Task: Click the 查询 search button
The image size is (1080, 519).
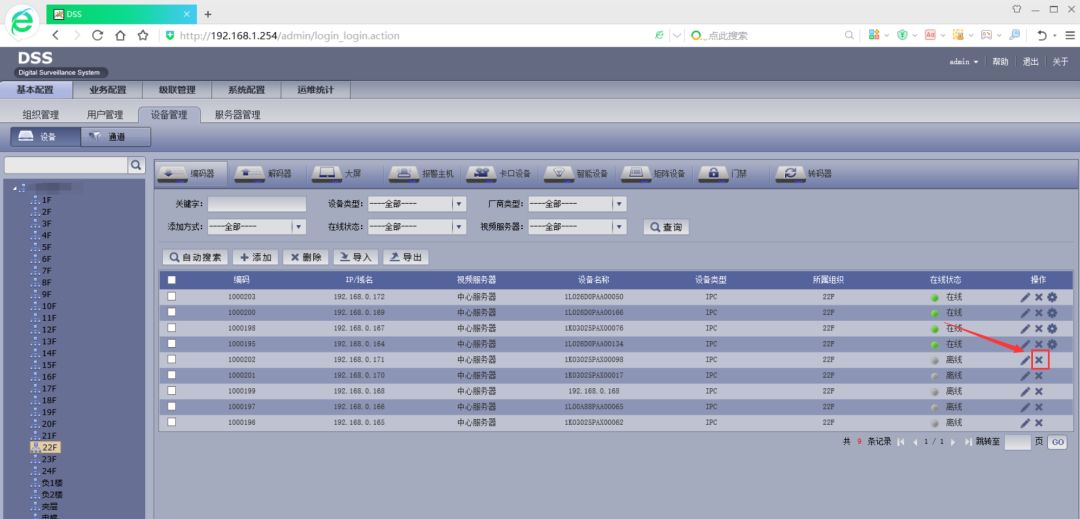Action: point(665,227)
